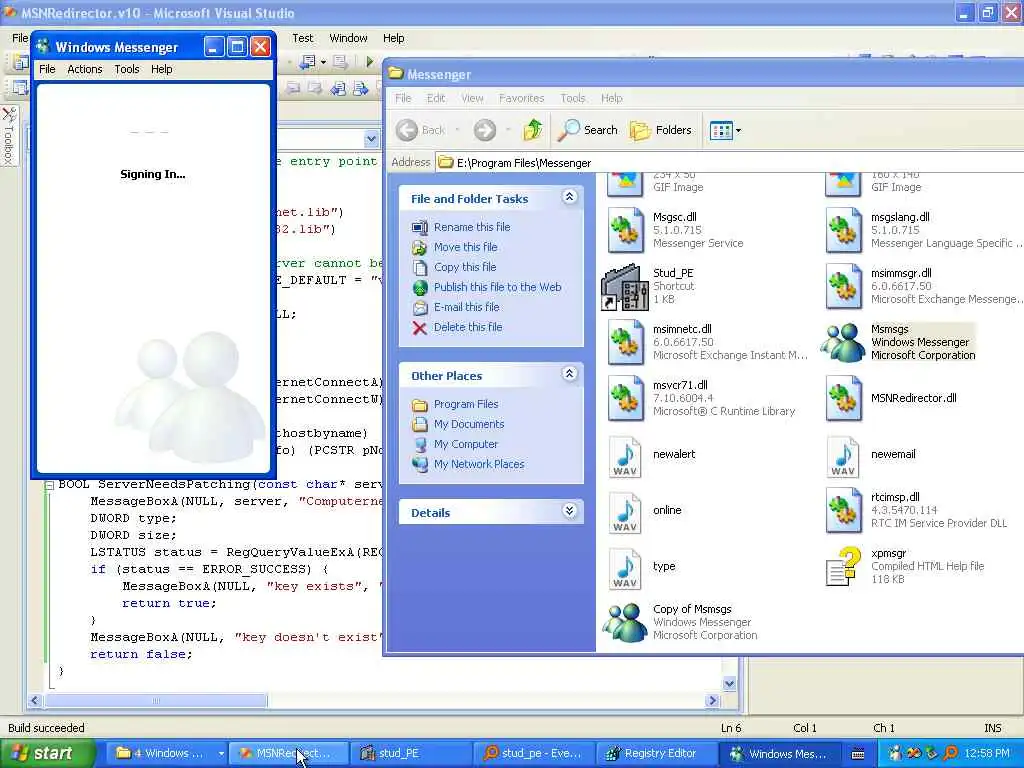The height and width of the screenshot is (768, 1024).
Task: Click Explorer Forward arrow button
Action: tap(485, 130)
